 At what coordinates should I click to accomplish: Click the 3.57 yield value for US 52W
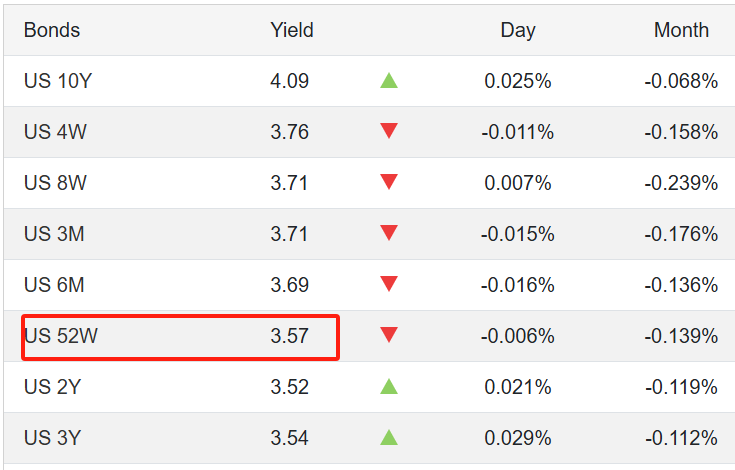290,336
